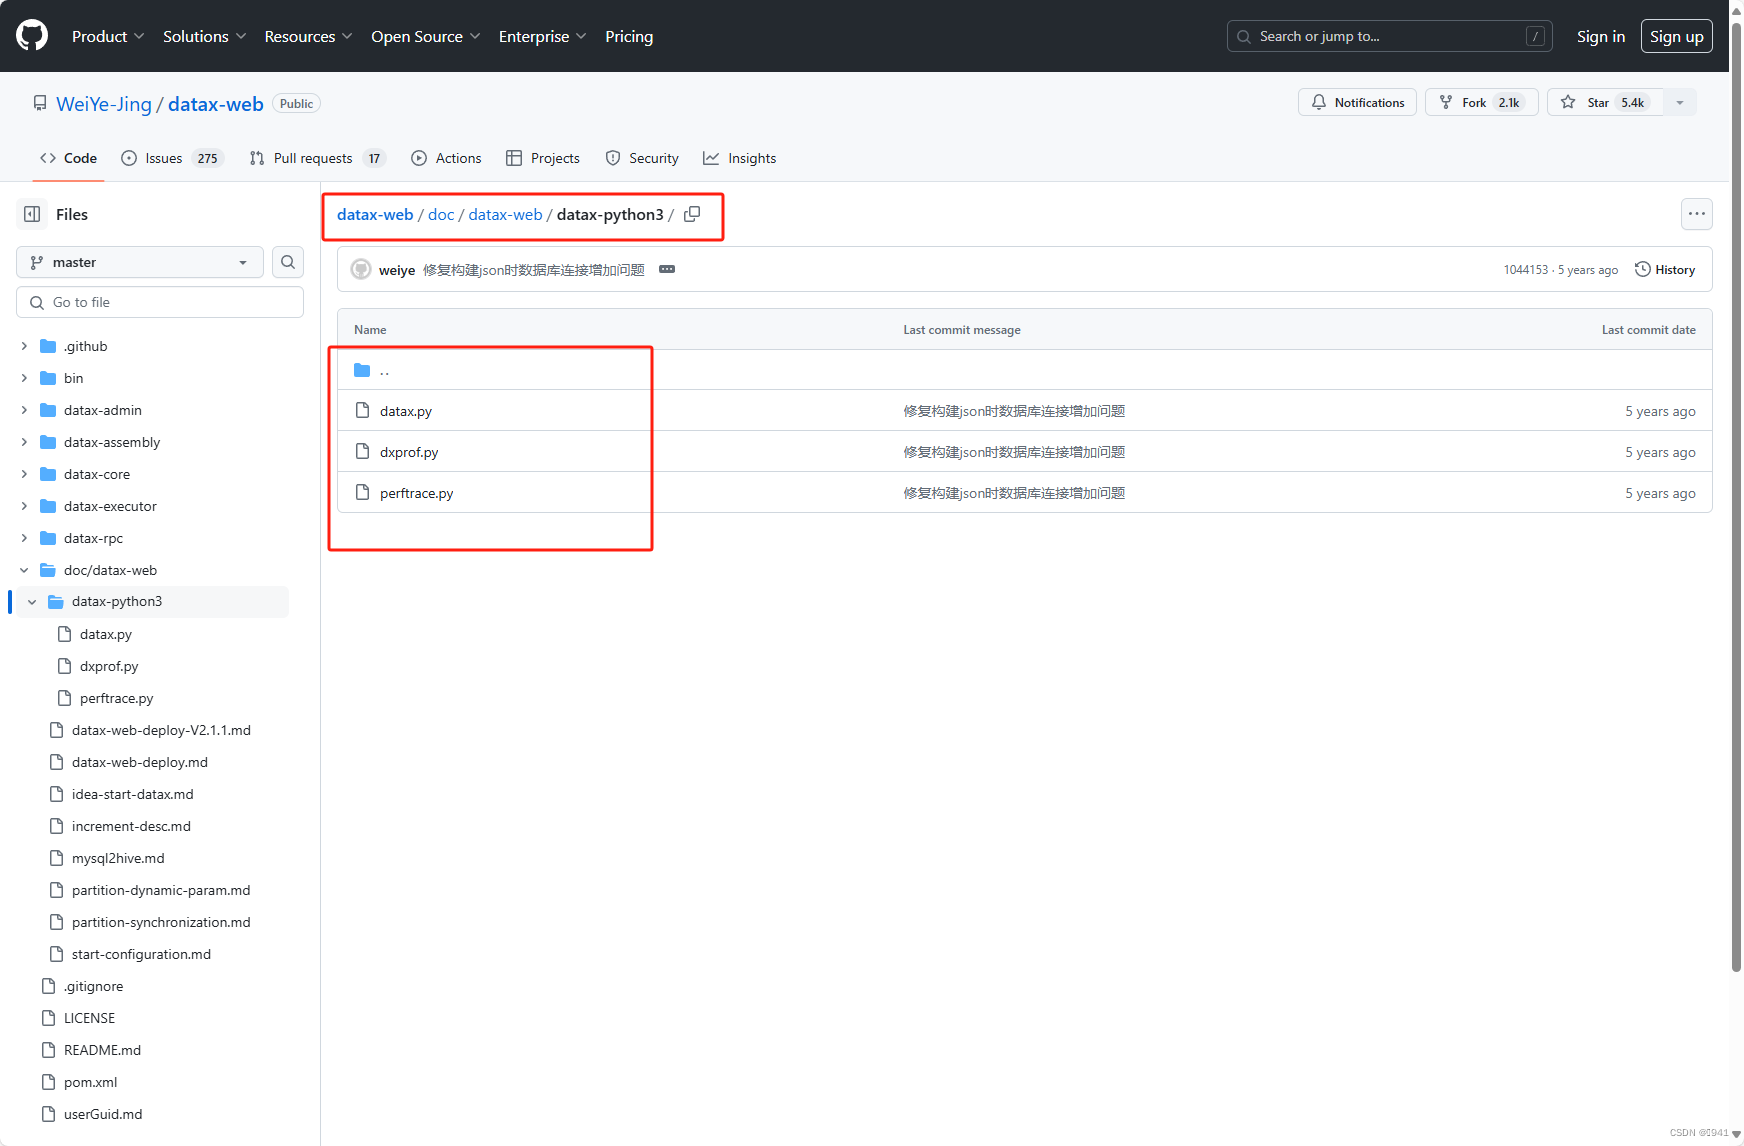Click weiye avatar in commit row
This screenshot has width=1744, height=1146.
[x=361, y=270]
